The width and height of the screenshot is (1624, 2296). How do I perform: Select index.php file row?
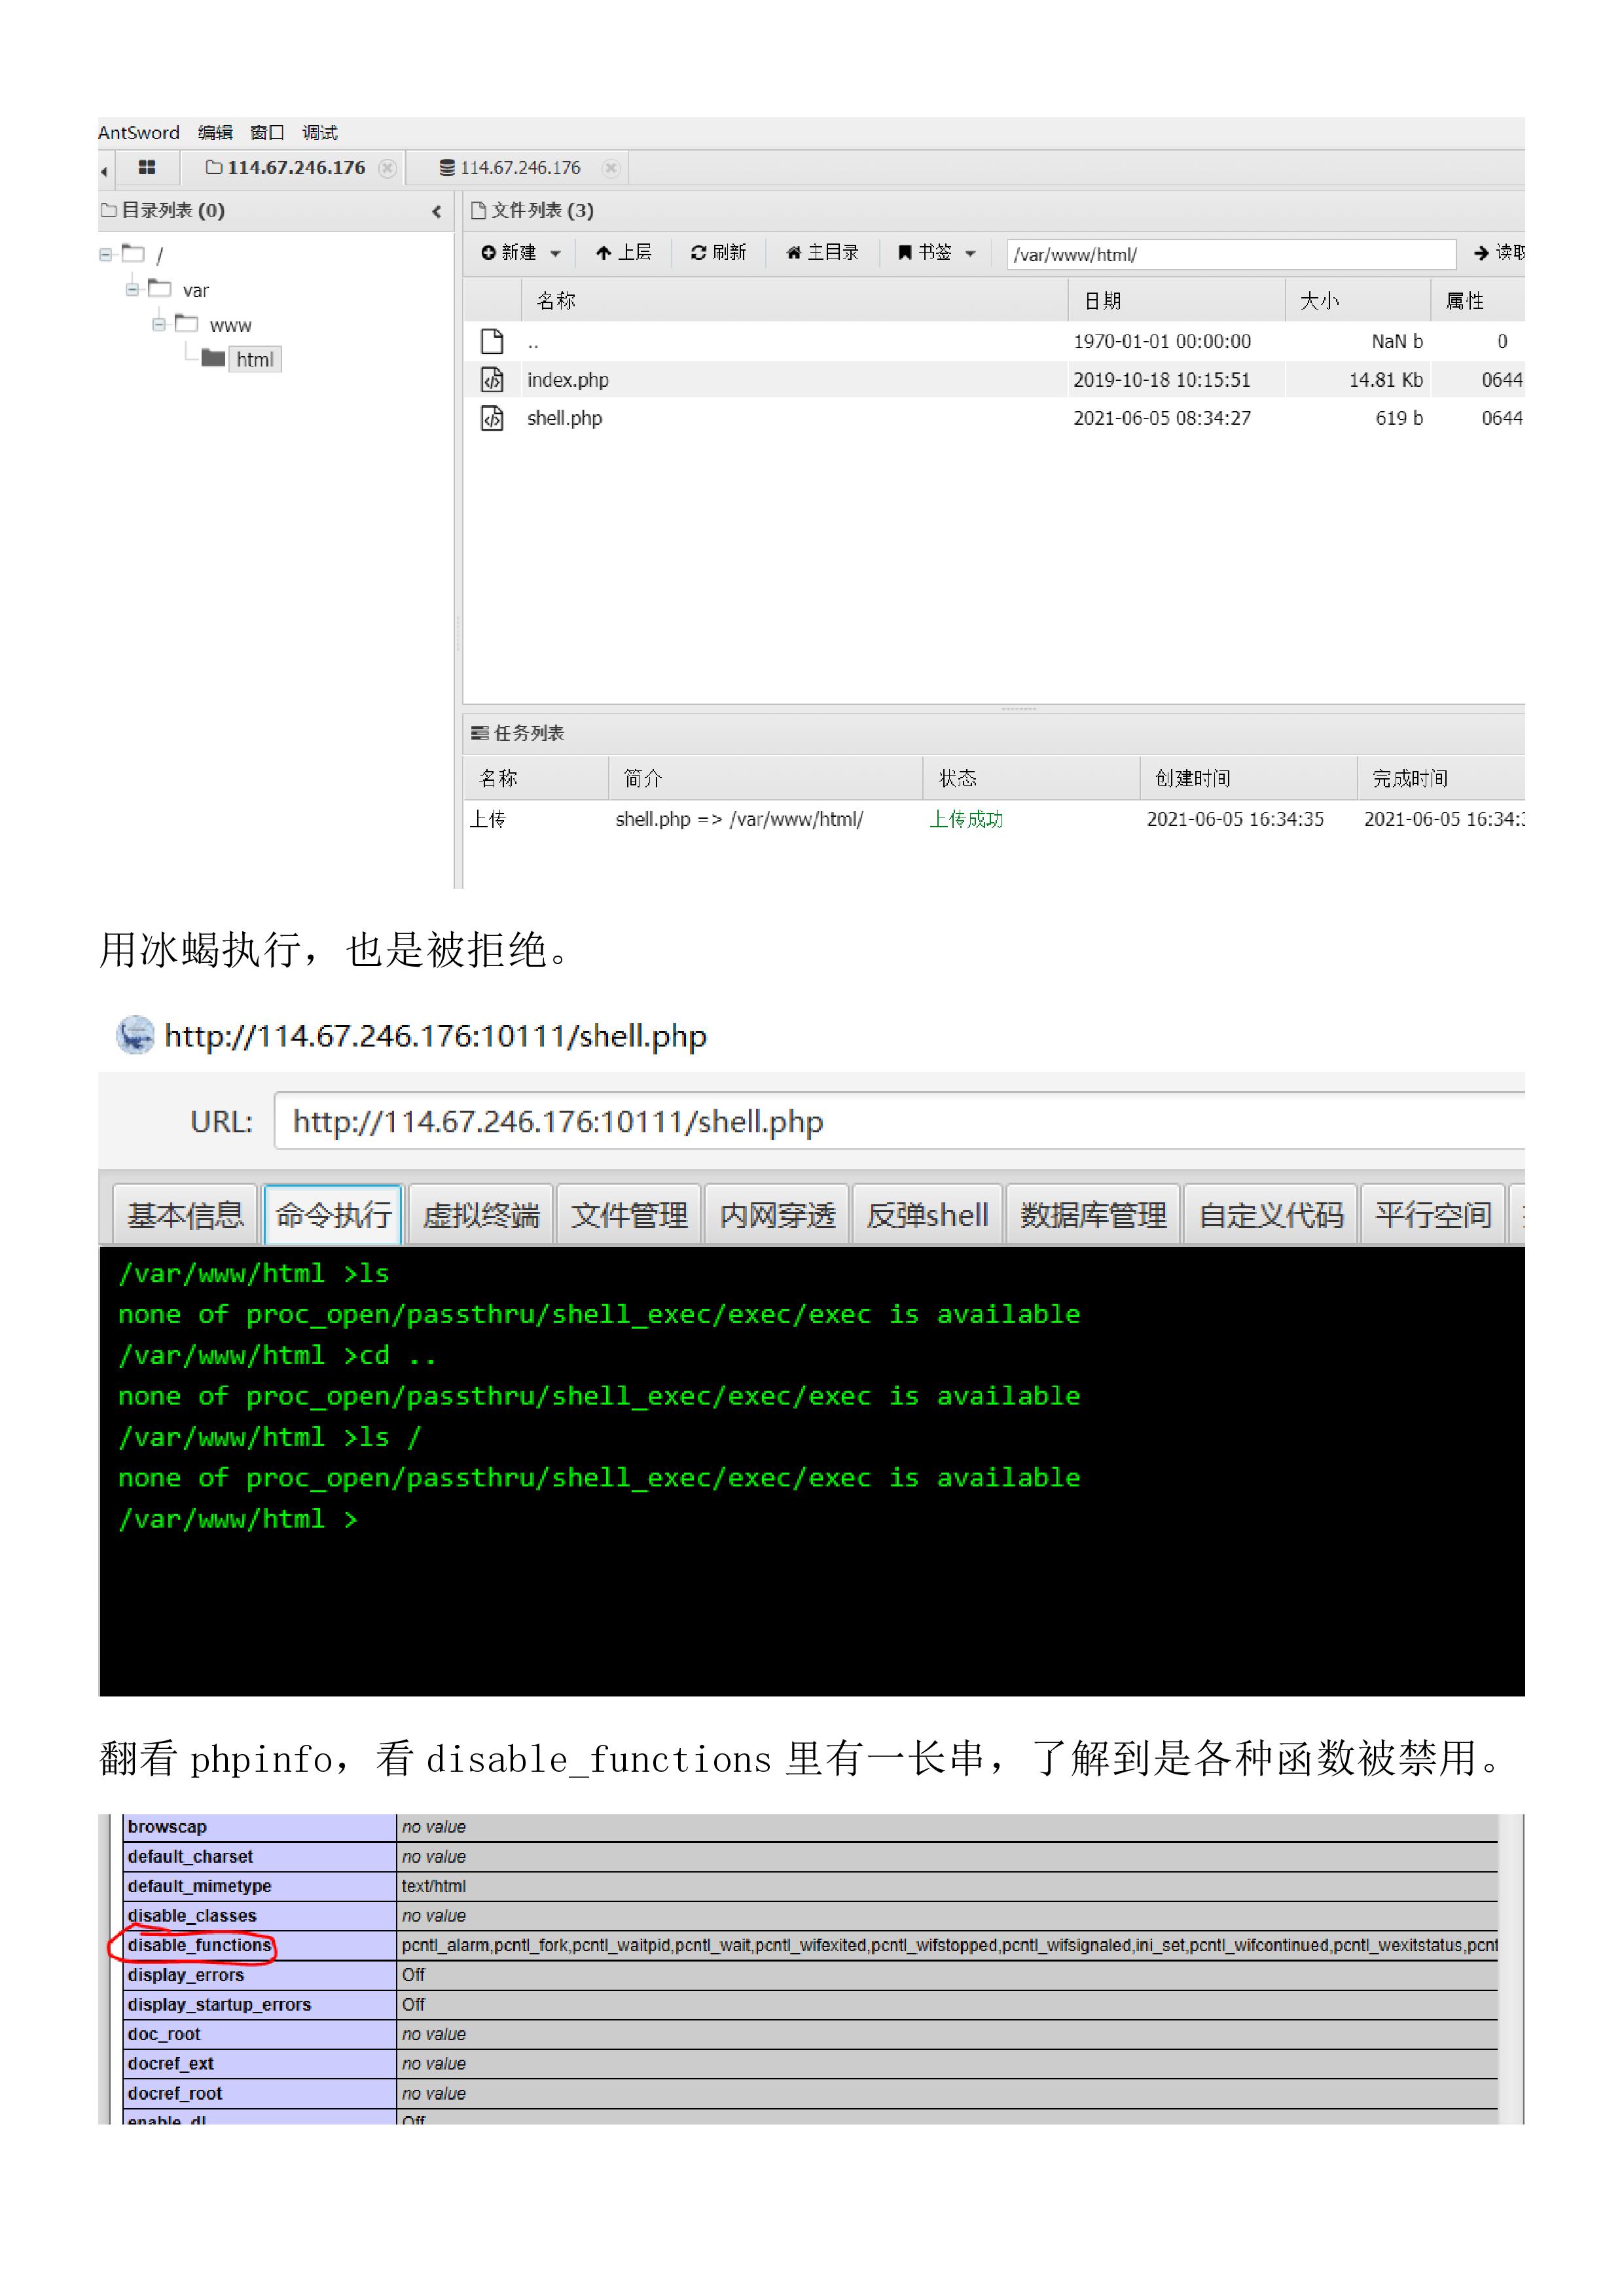pos(994,380)
